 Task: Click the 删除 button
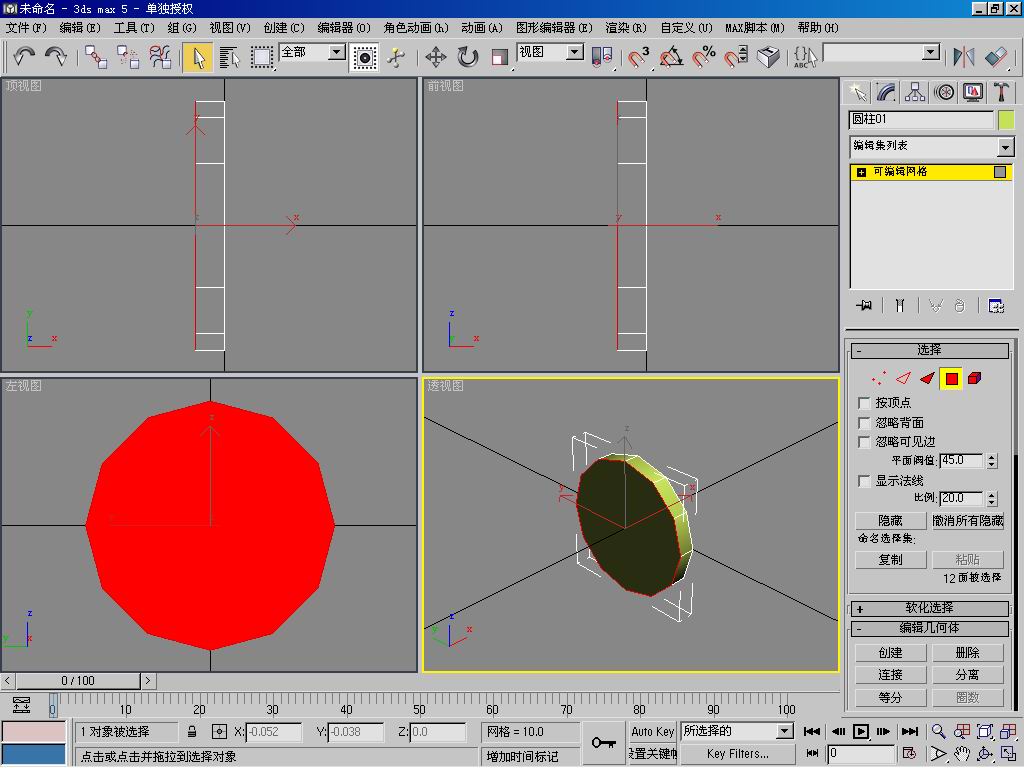pyautogui.click(x=967, y=652)
